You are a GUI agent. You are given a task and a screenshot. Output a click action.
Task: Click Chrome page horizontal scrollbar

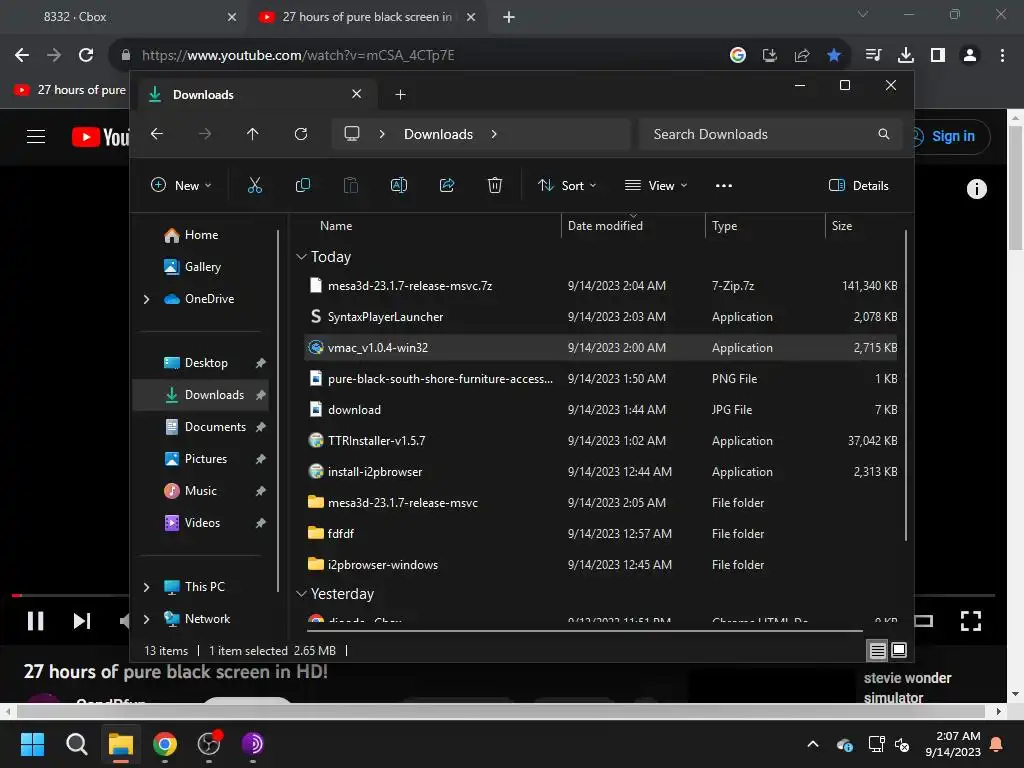pyautogui.click(x=500, y=711)
